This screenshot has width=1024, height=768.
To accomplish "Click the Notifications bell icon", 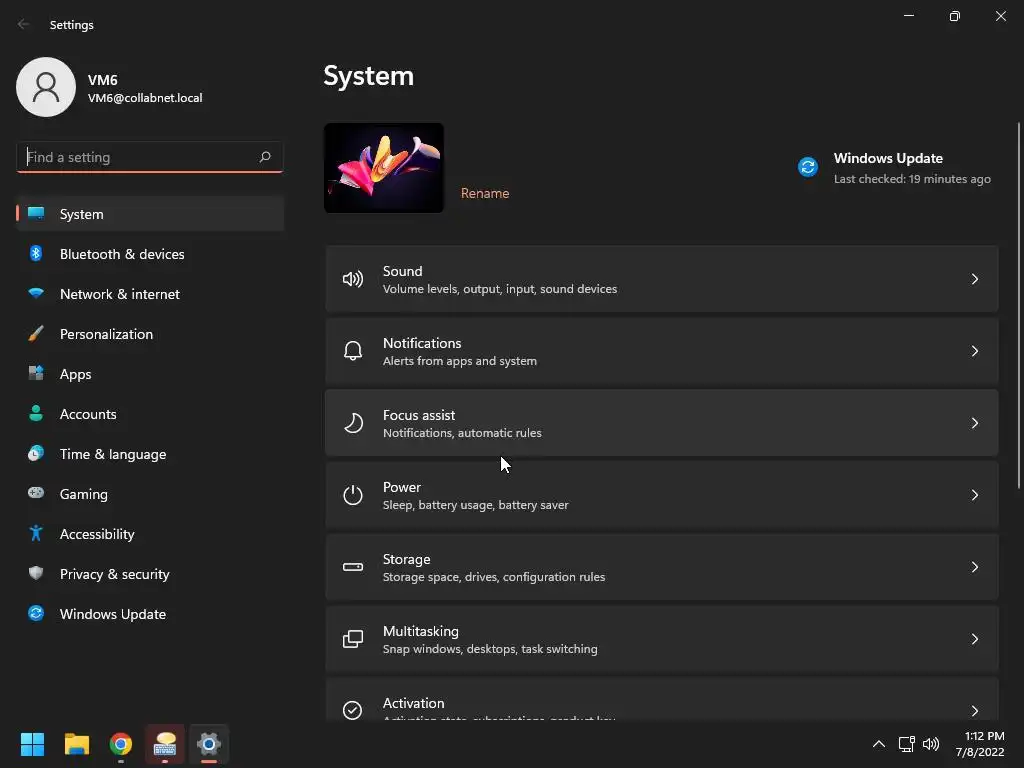I will click(353, 351).
